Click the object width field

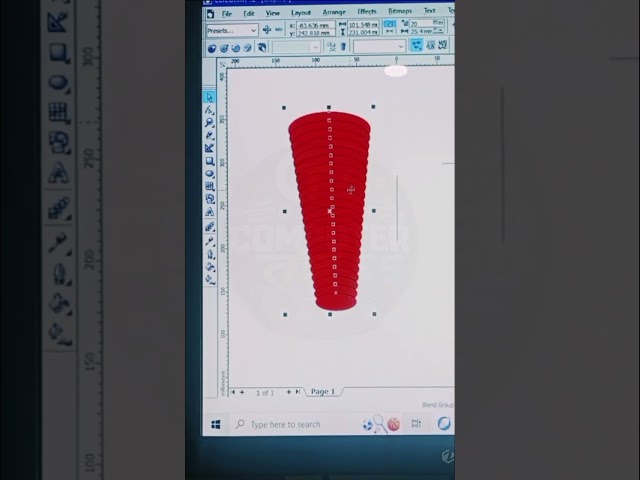[363, 24]
